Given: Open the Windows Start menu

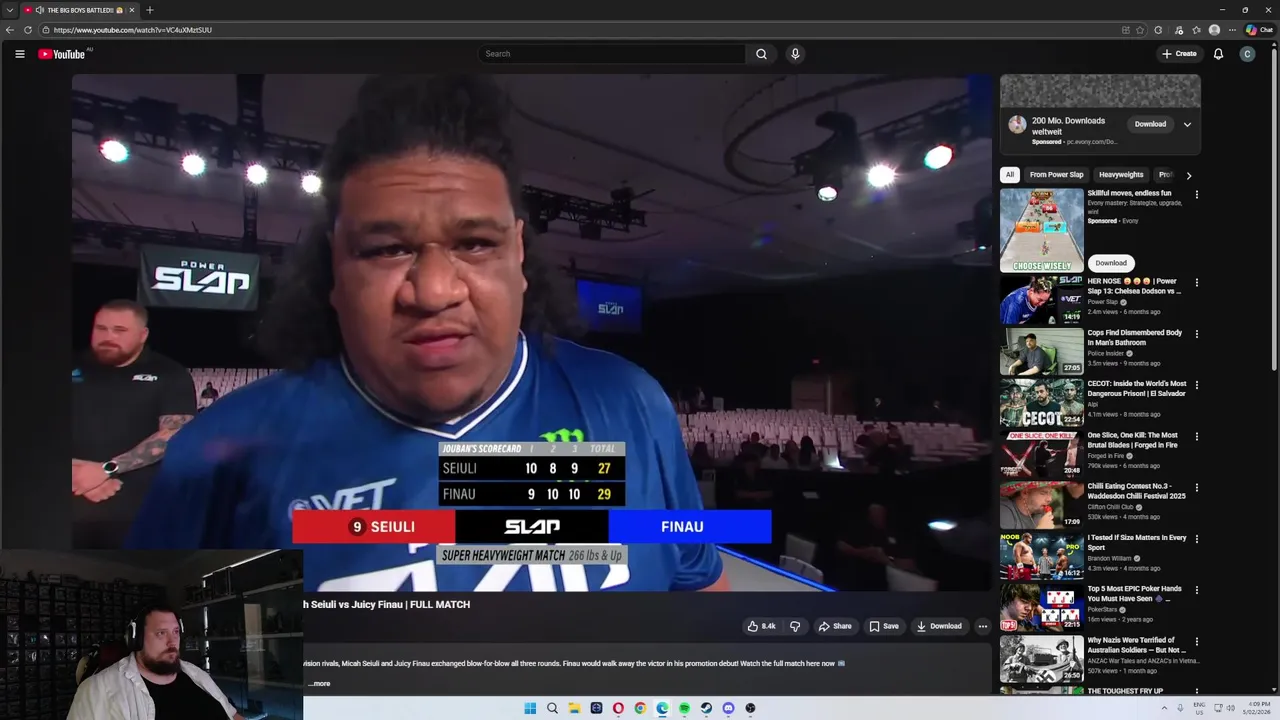Looking at the screenshot, I should tap(530, 708).
